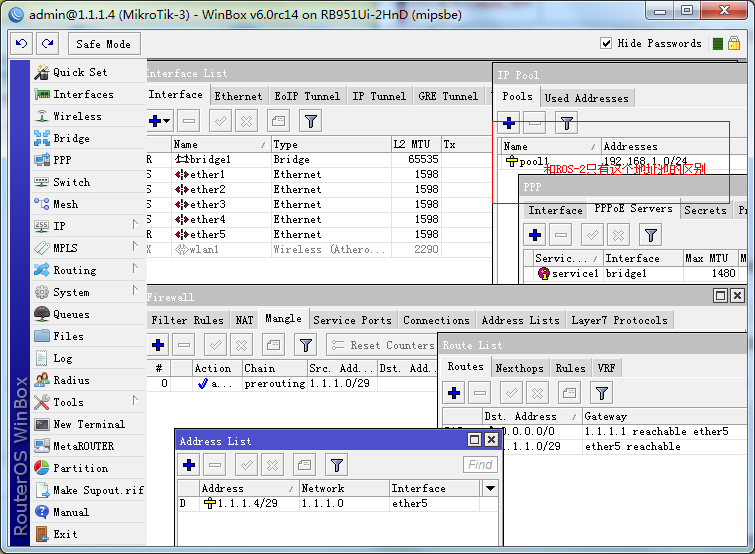
Task: Sort Route List by Gateway column
Action: [664, 416]
